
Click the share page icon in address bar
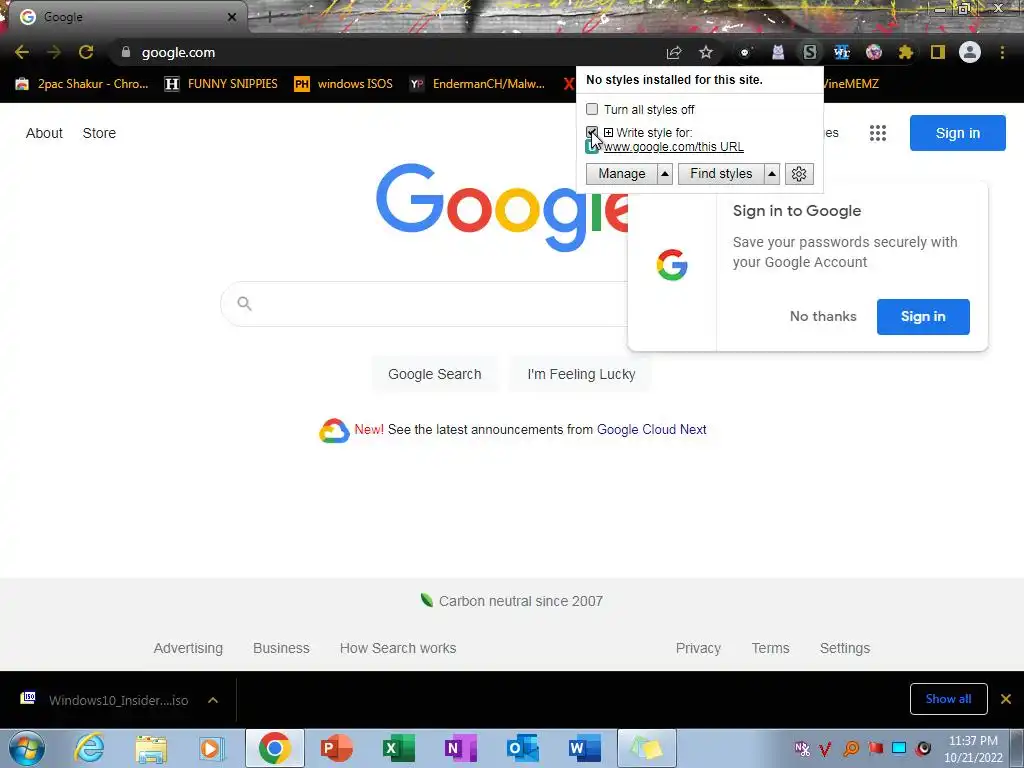[x=674, y=52]
